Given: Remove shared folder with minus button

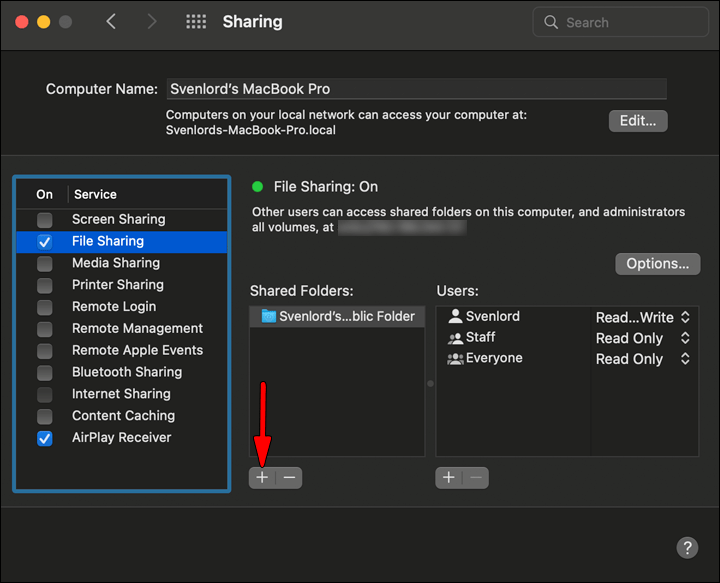Looking at the screenshot, I should click(289, 478).
